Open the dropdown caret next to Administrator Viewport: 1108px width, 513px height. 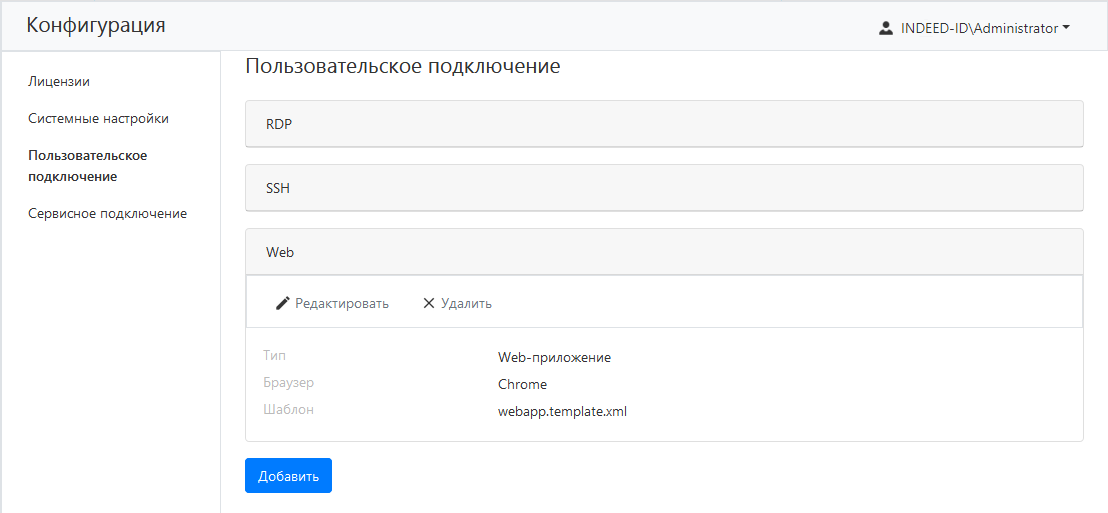[x=1066, y=28]
